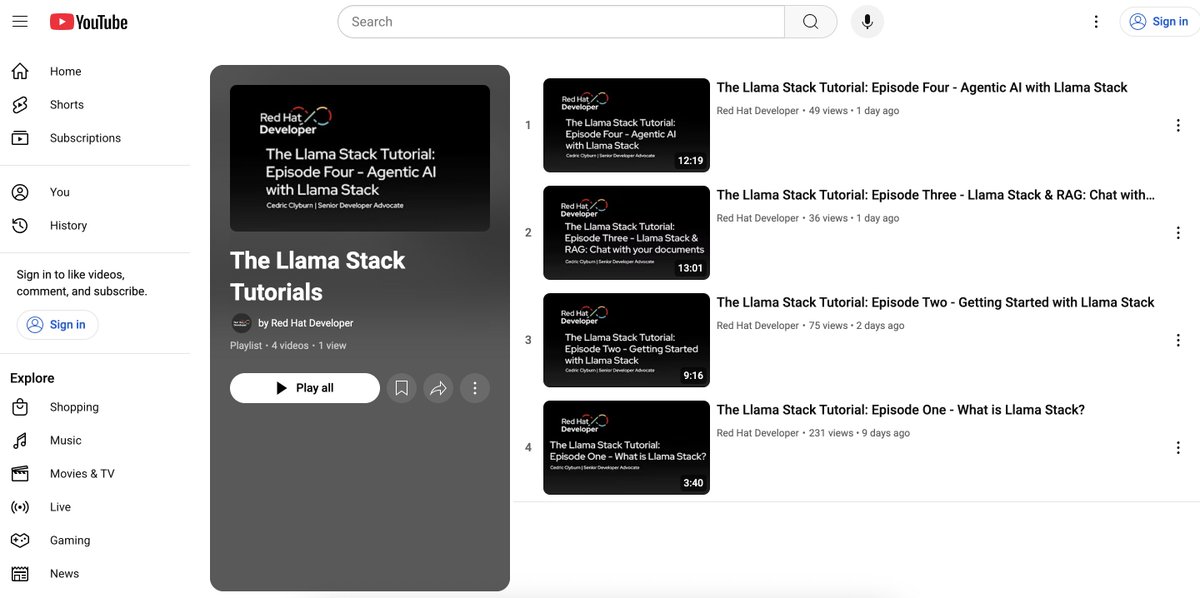The image size is (1200, 598).
Task: Share the playlist via arrow icon
Action: 438,388
